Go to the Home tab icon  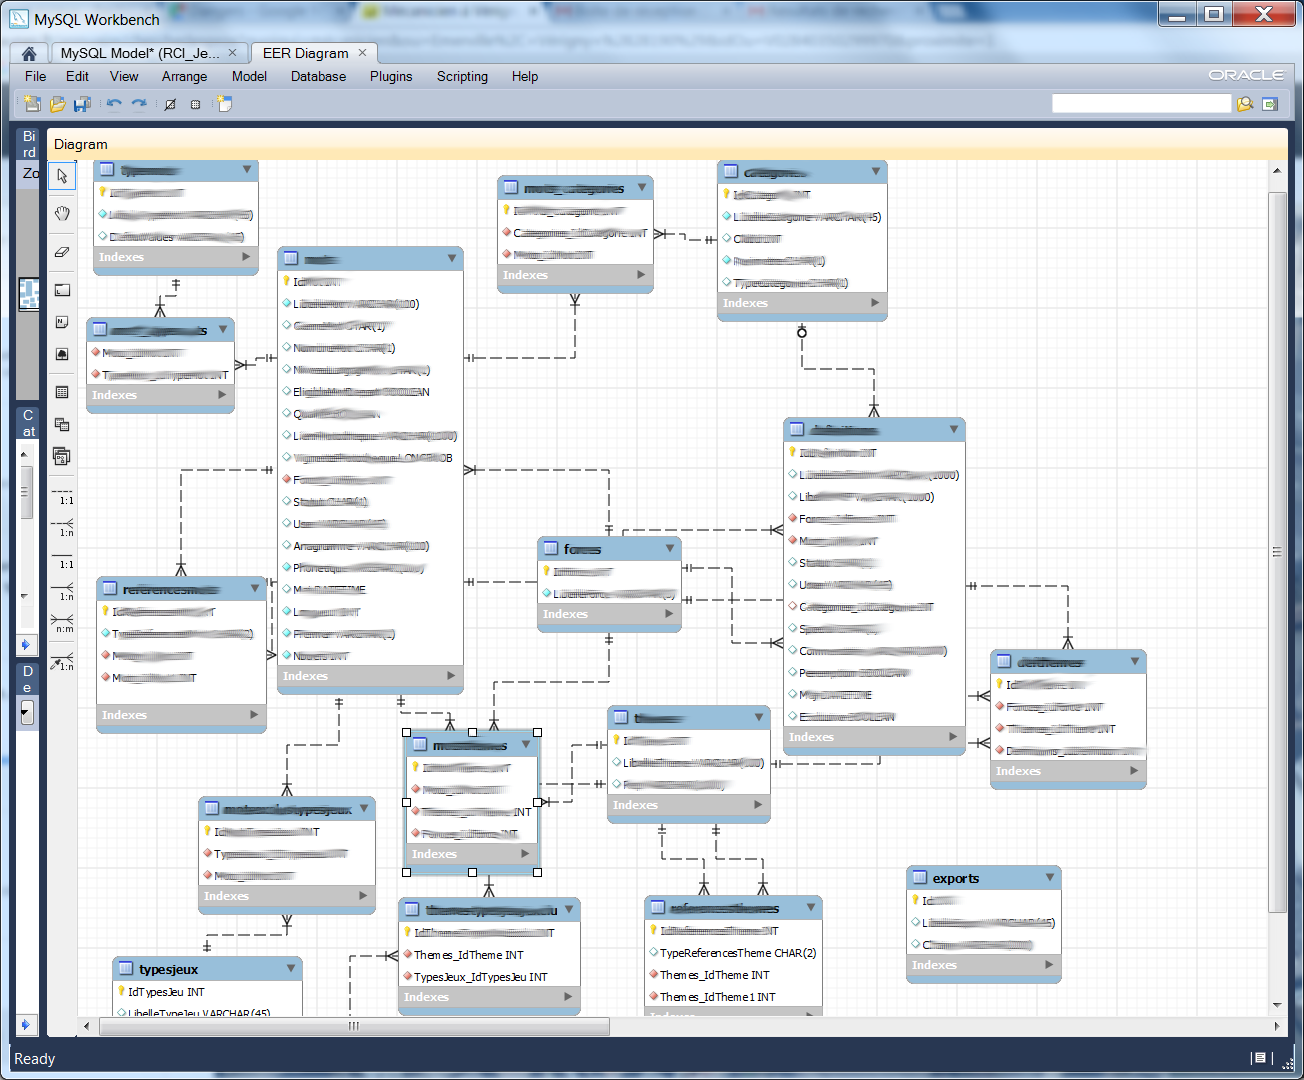pyautogui.click(x=29, y=53)
